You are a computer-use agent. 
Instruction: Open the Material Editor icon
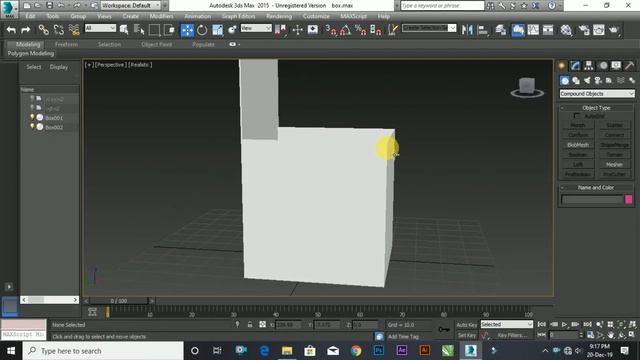[x=566, y=30]
